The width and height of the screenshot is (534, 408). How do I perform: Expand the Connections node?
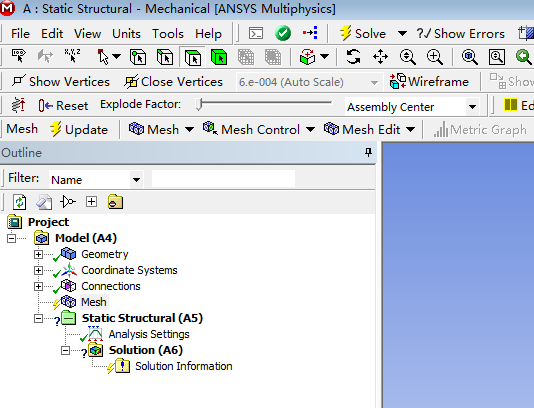coord(38,286)
